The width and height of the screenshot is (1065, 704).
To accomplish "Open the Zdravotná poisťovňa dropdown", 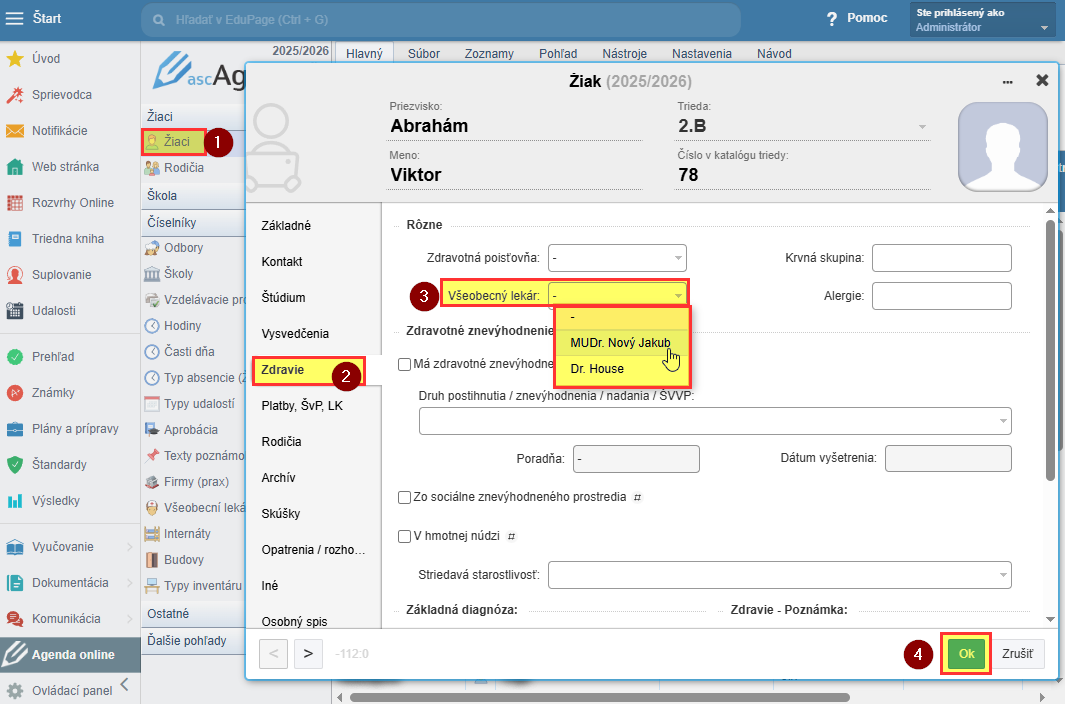I will (x=617, y=258).
